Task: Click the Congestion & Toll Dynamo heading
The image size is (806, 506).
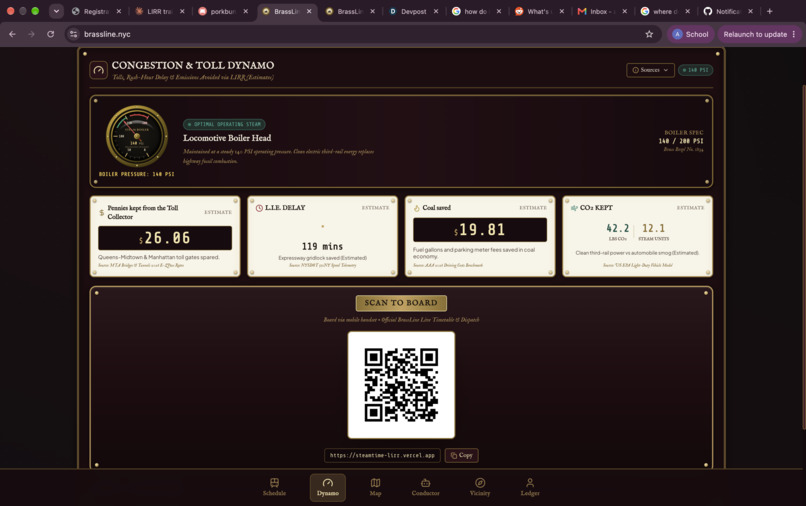Action: click(x=193, y=65)
